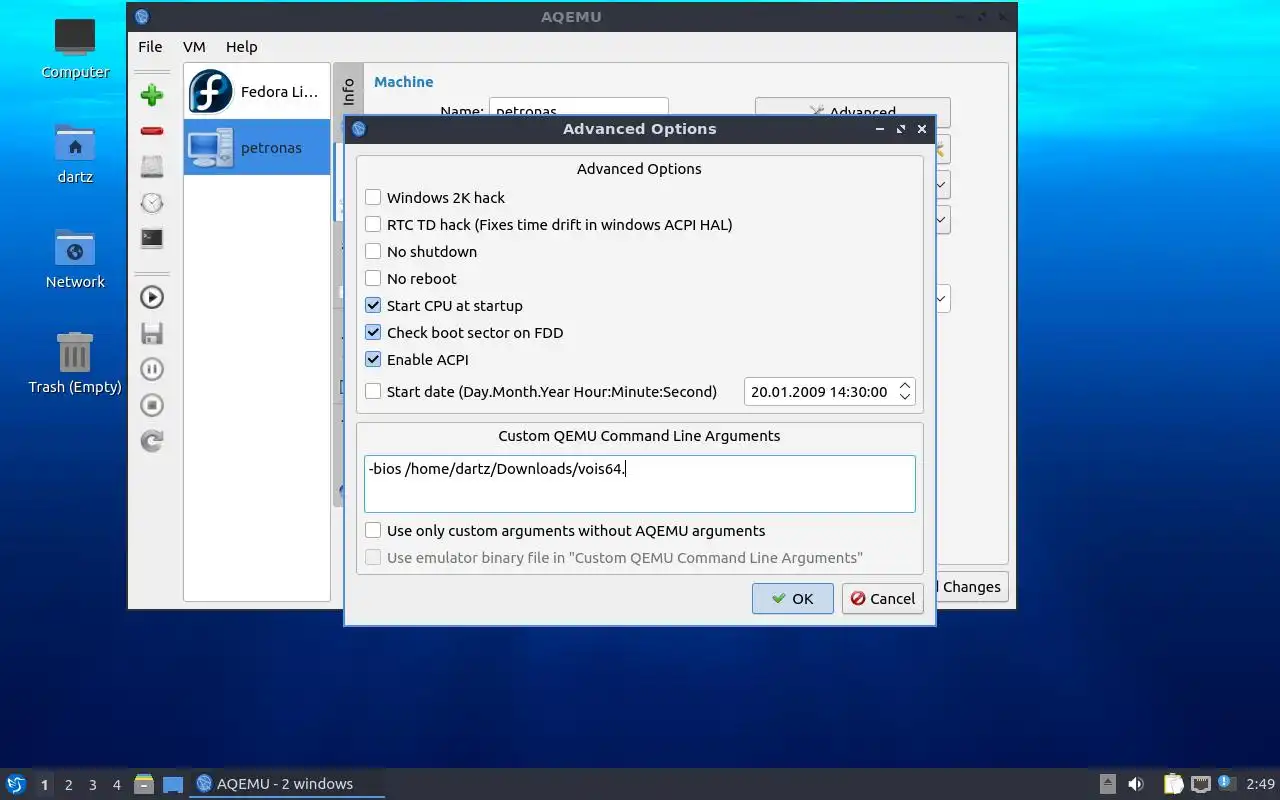The height and width of the screenshot is (800, 1280).
Task: Select the Fedora Linux VM in the list
Action: click(x=257, y=92)
